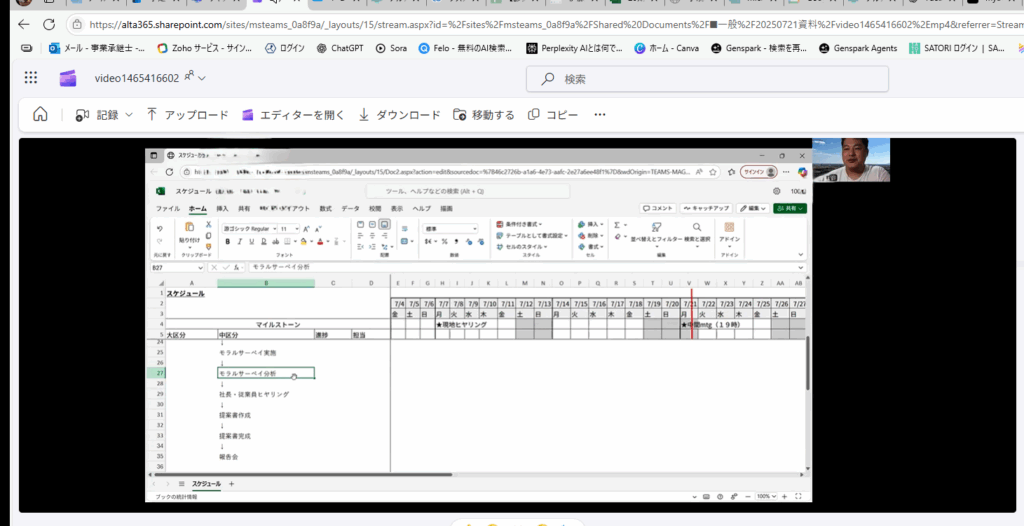Open the Microsoft 365 app launcher grid
Image resolution: width=1024 pixels, height=526 pixels.
(x=31, y=78)
